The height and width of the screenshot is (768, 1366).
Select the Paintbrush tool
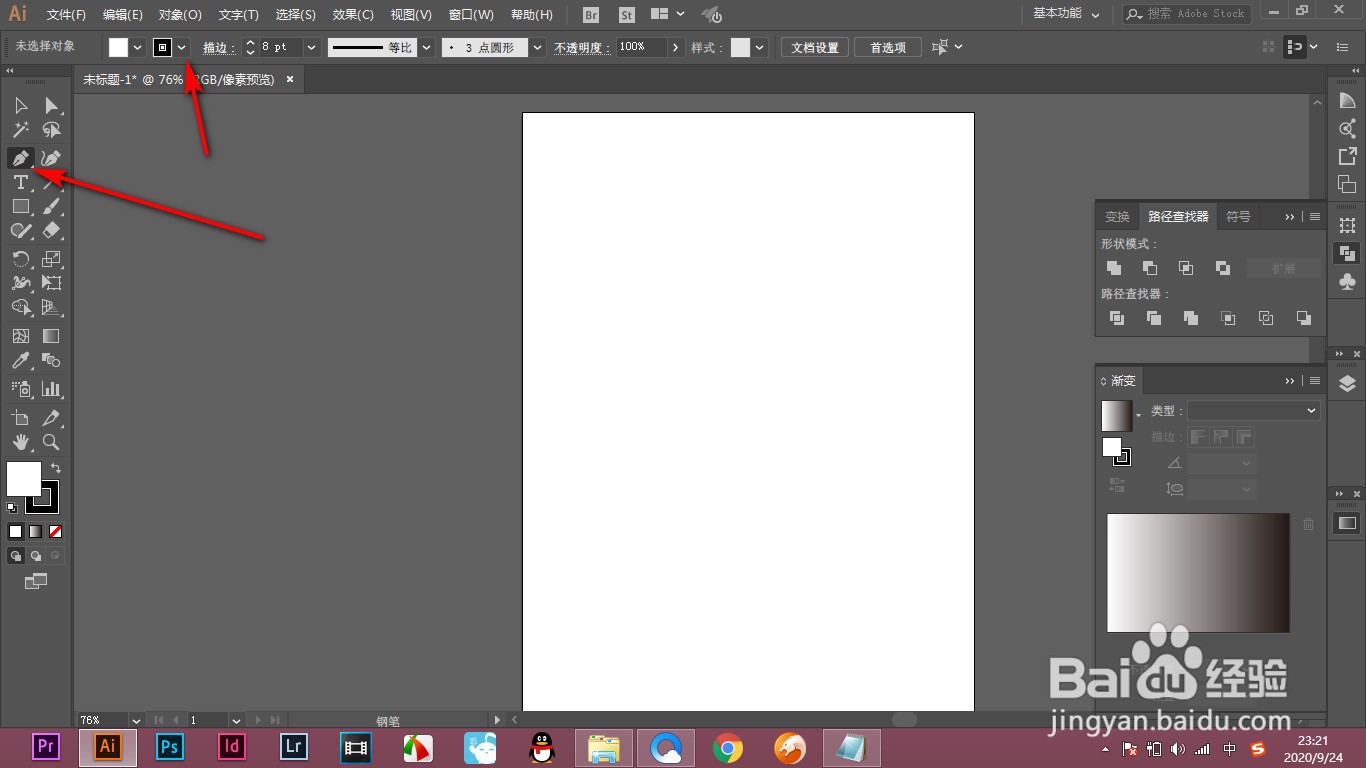51,206
